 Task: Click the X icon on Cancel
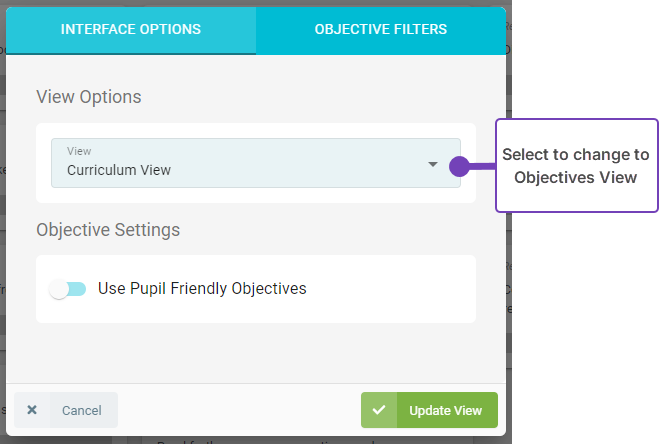coord(32,410)
